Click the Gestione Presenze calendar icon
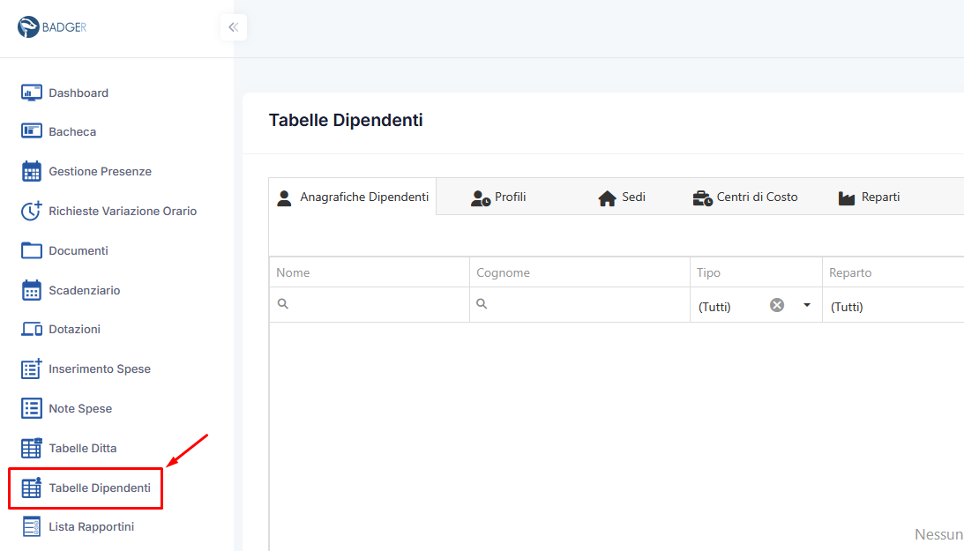The height and width of the screenshot is (552, 964). pos(31,171)
